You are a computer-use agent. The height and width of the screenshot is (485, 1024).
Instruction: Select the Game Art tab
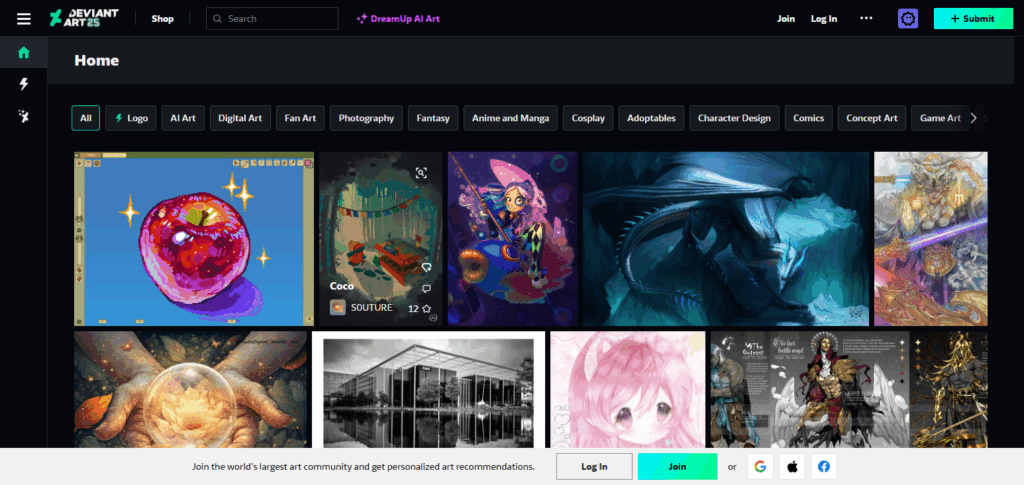940,118
